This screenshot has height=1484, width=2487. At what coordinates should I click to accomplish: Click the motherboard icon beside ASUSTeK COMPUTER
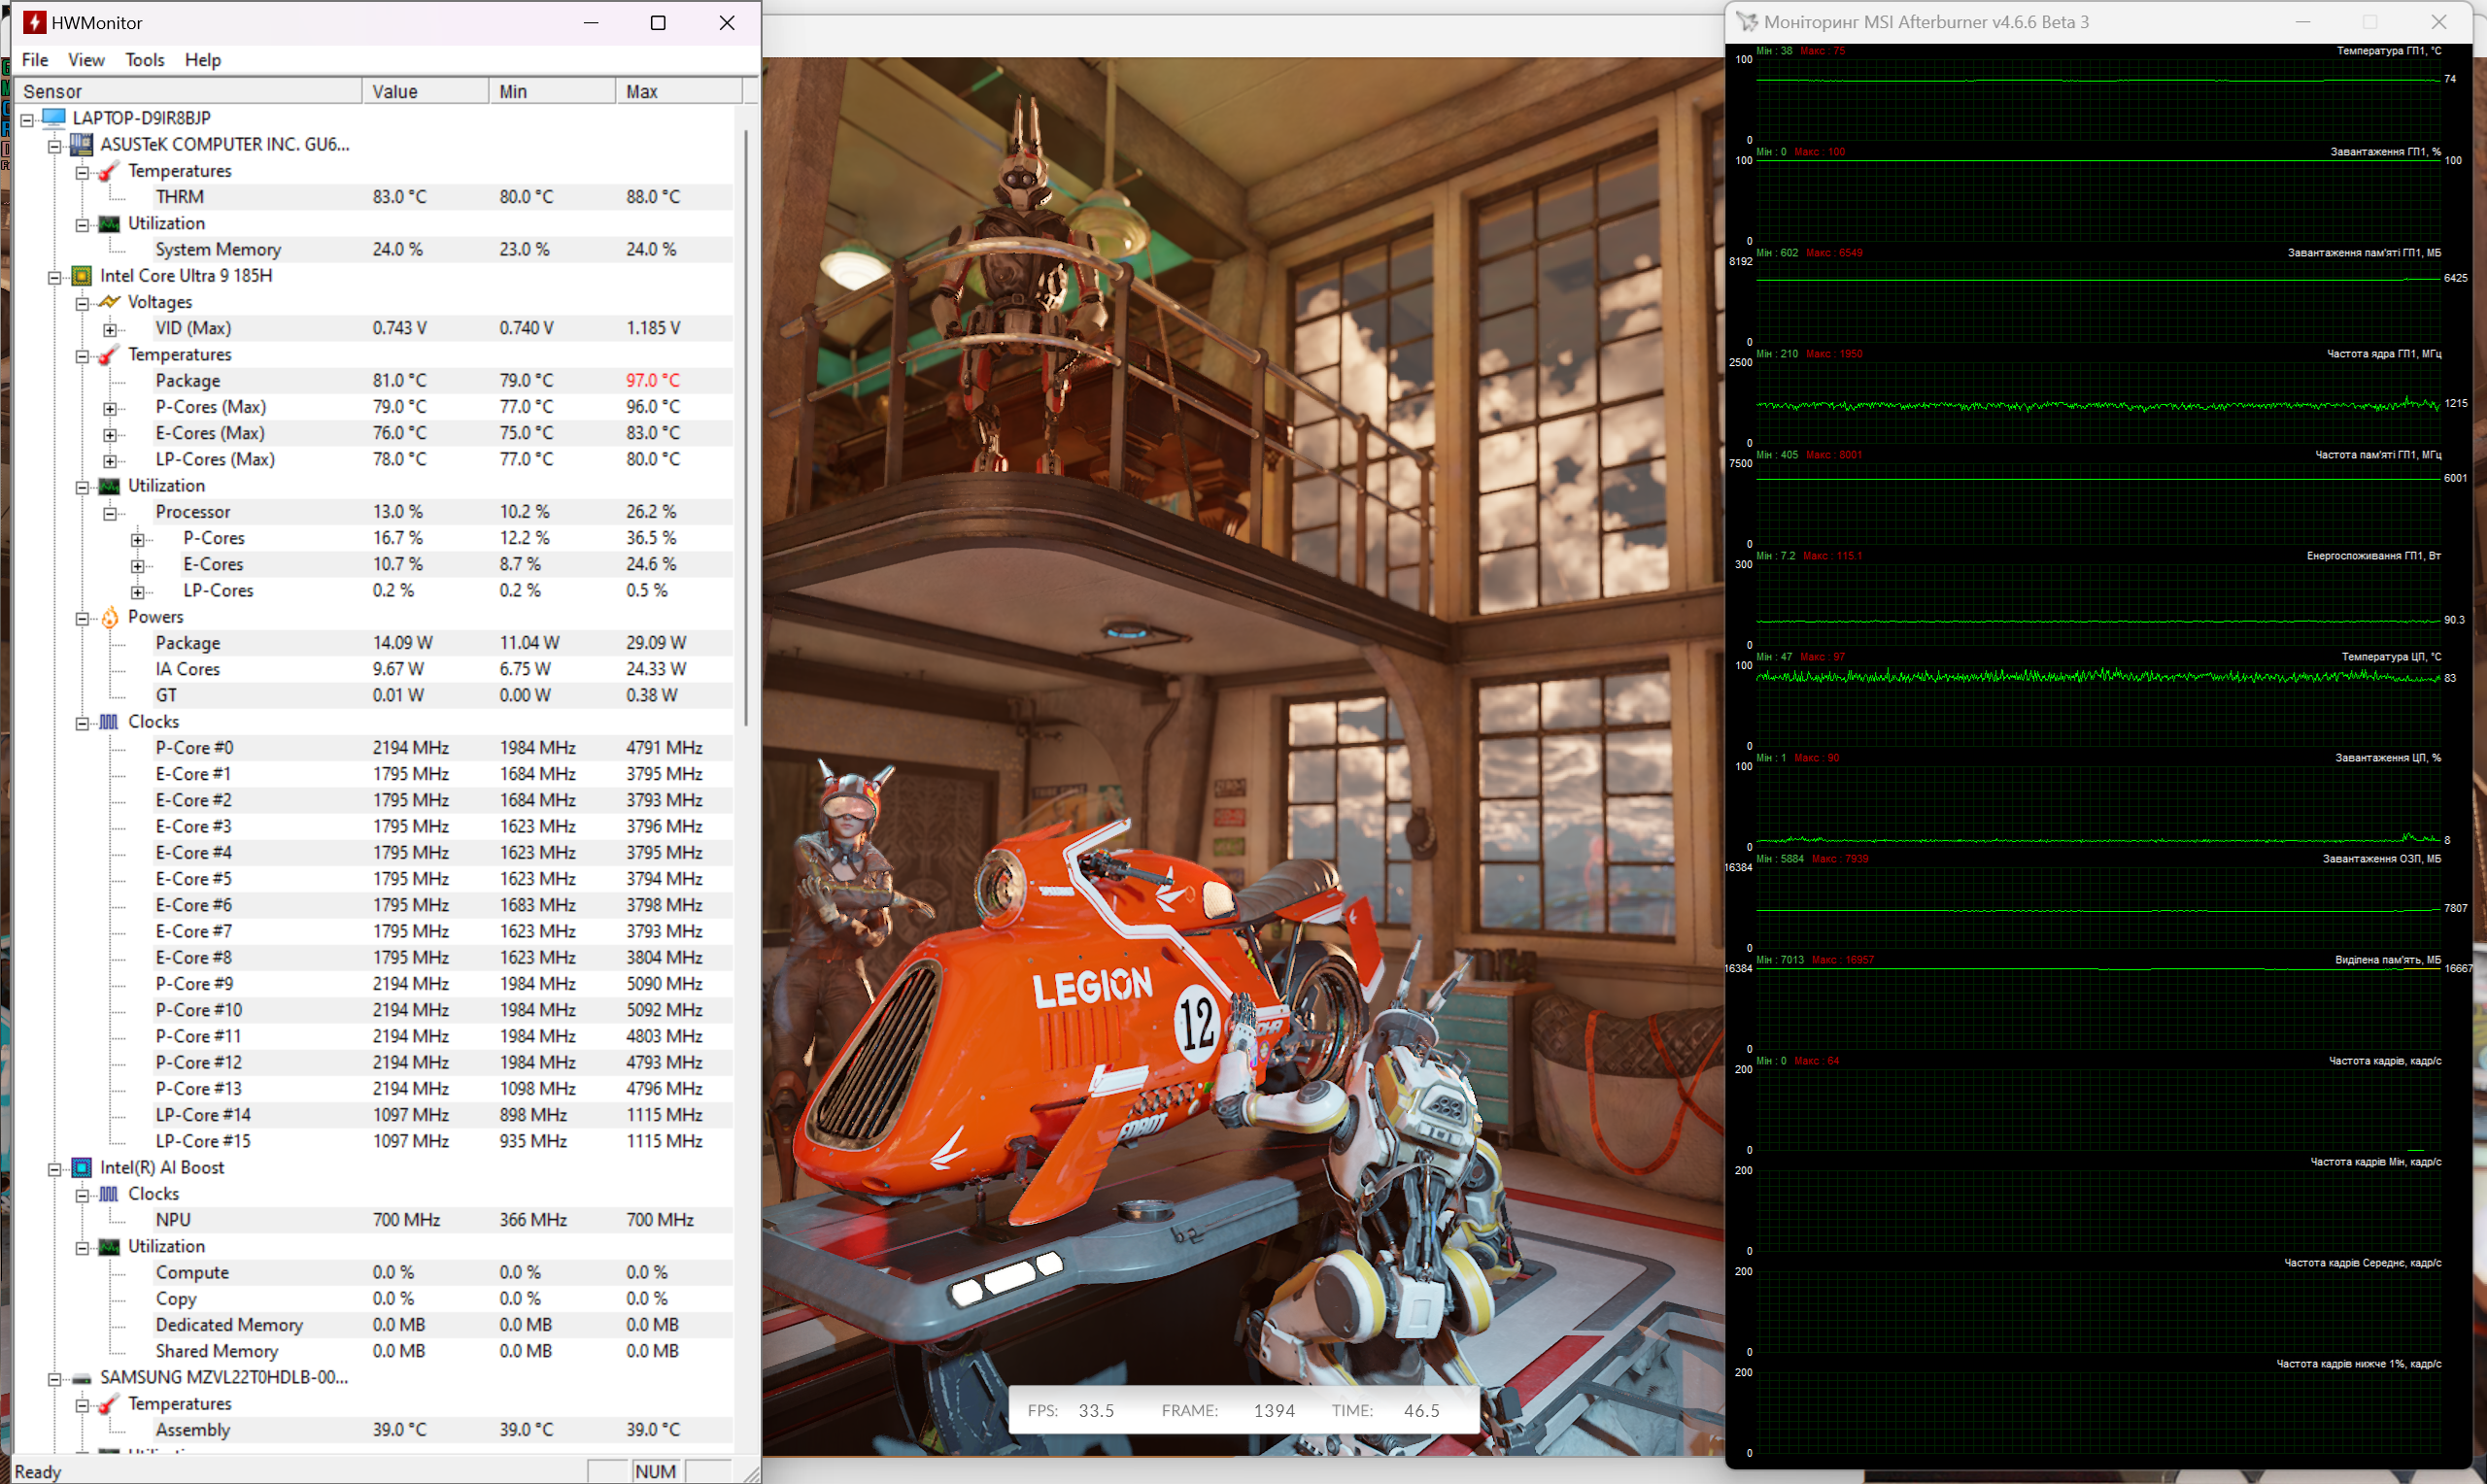pos(82,144)
